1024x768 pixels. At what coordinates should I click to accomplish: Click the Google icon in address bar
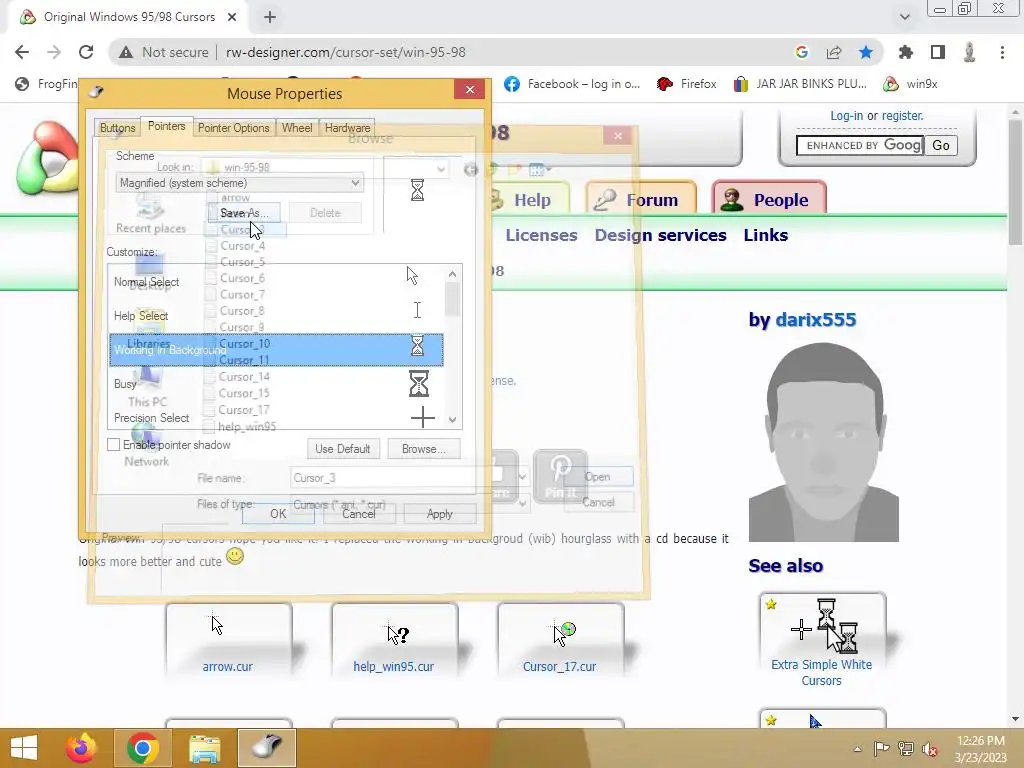[x=802, y=52]
